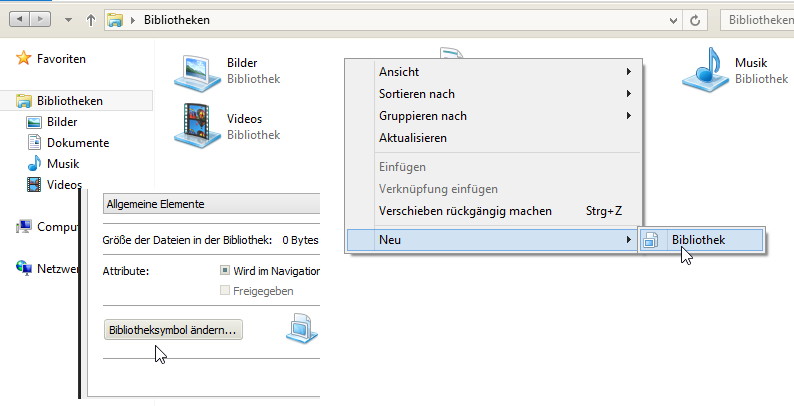Choose Verschieben rückgängig machen

coord(494,211)
